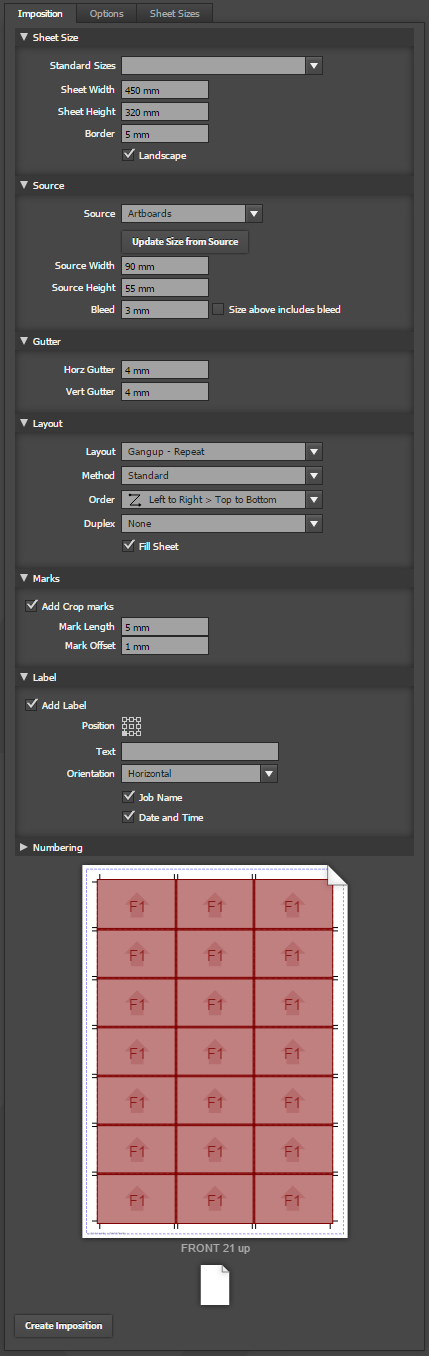Click the blank page icon below preview

[x=215, y=1285]
